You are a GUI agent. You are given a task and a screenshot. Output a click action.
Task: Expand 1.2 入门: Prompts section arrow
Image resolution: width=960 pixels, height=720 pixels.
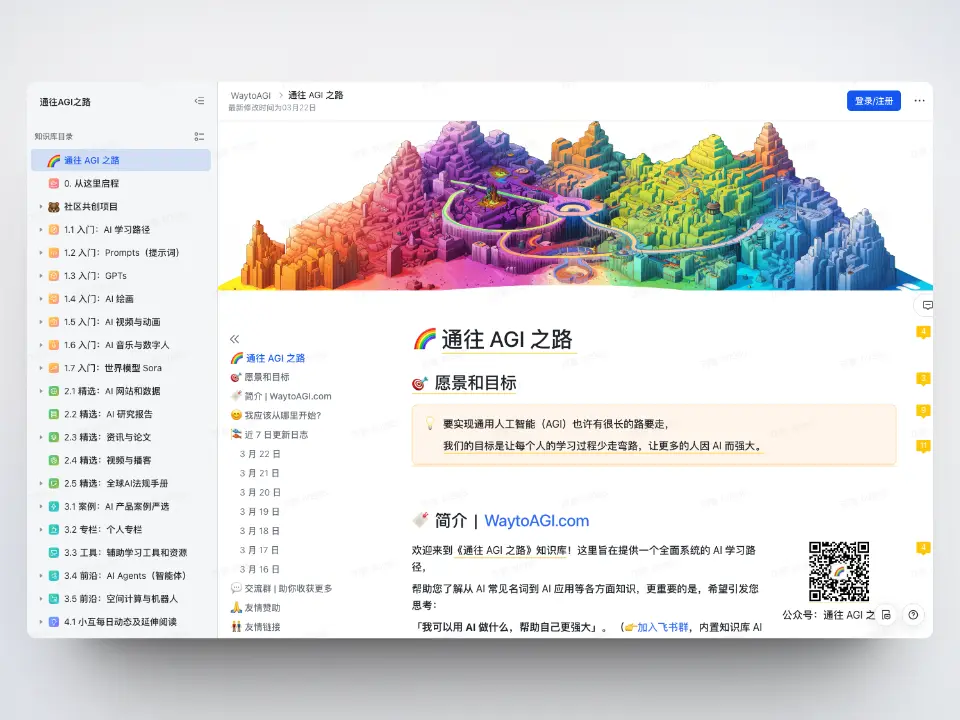coord(41,253)
